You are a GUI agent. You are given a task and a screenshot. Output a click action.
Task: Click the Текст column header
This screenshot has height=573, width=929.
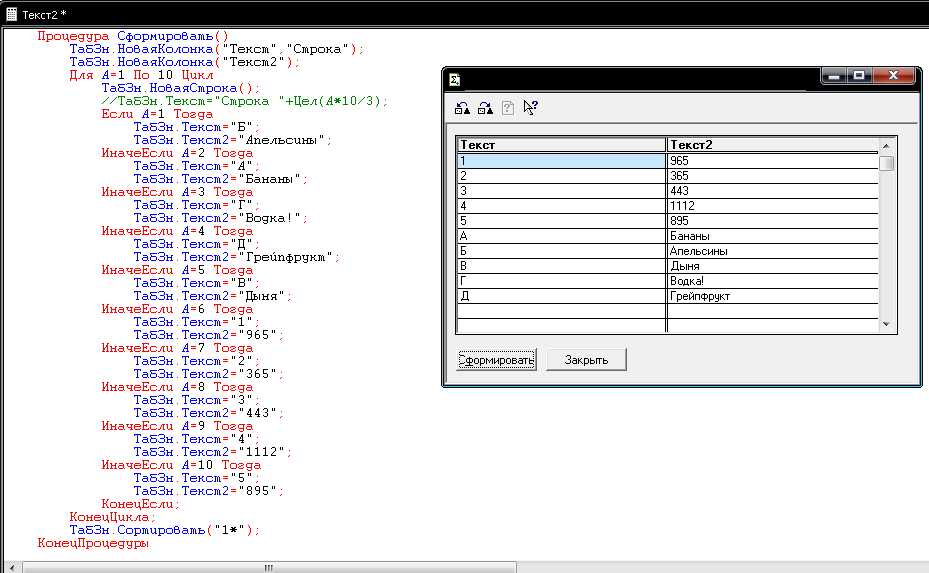pos(562,145)
